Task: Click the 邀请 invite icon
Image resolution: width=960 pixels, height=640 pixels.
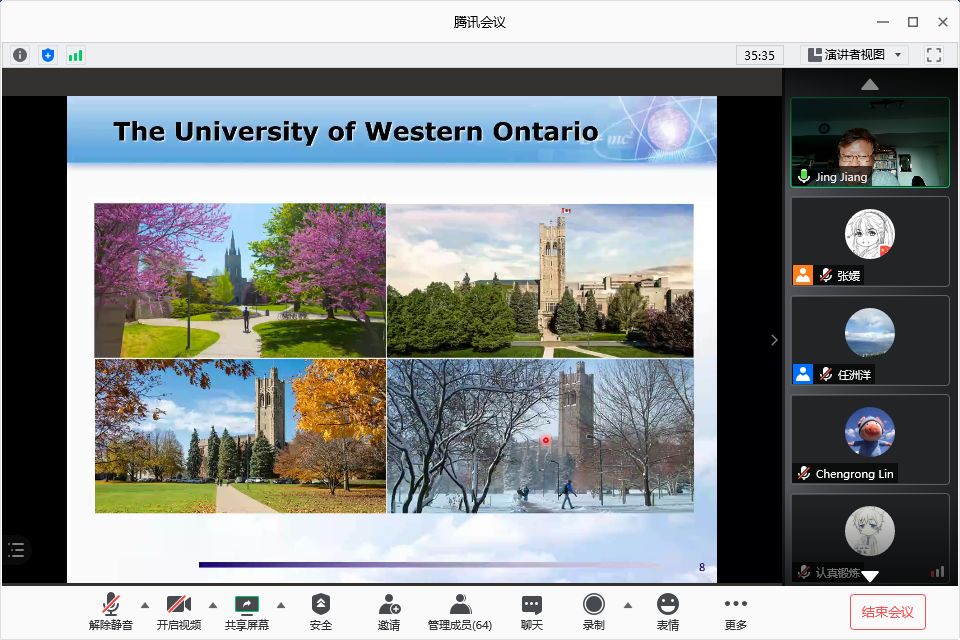Action: point(389,611)
